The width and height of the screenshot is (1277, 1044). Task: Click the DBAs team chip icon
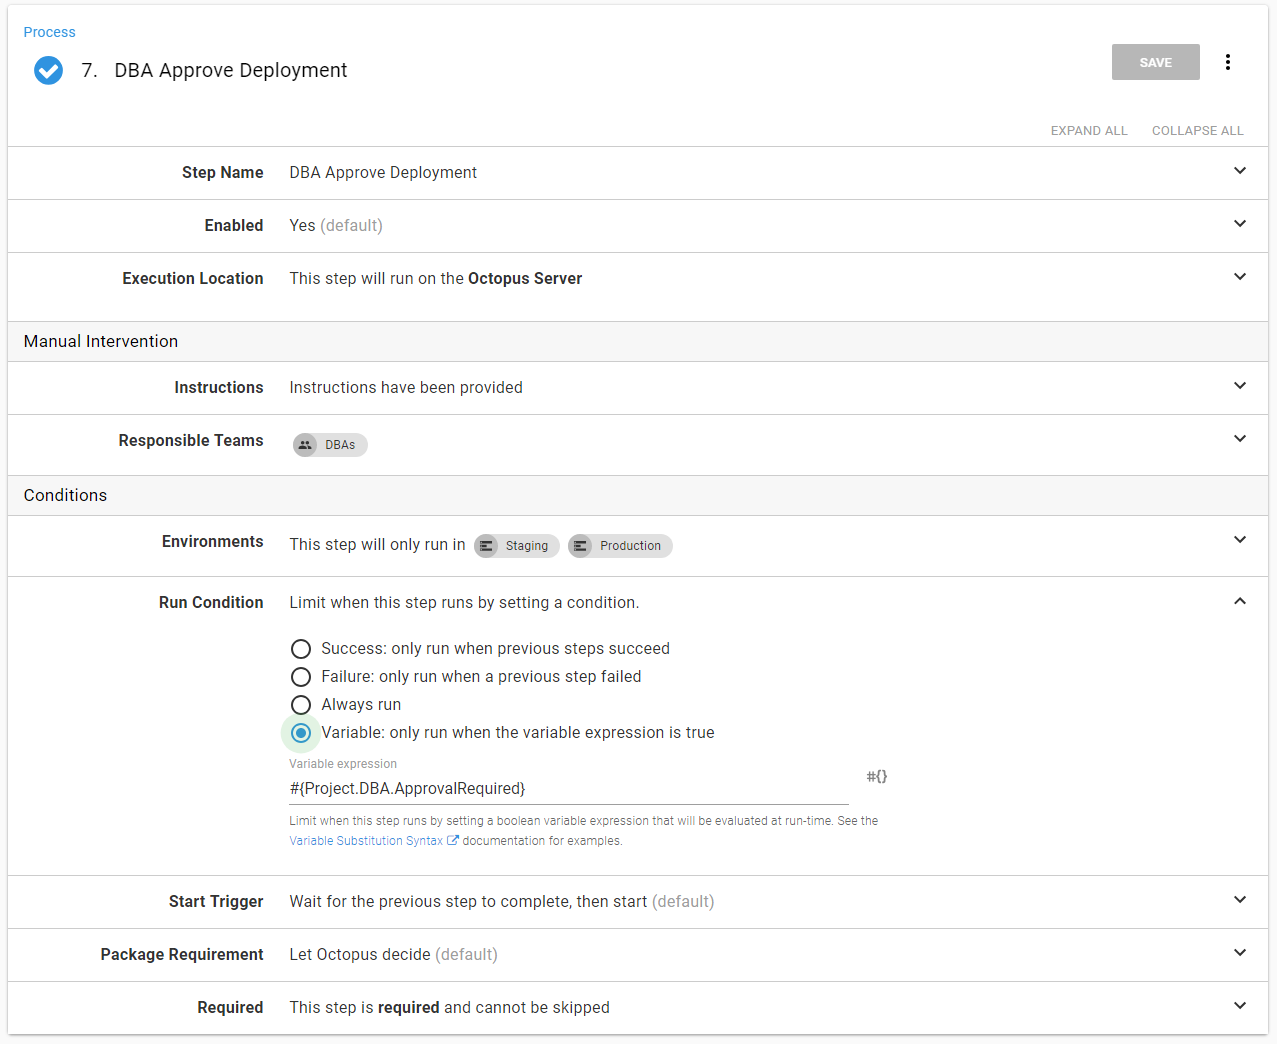306,445
